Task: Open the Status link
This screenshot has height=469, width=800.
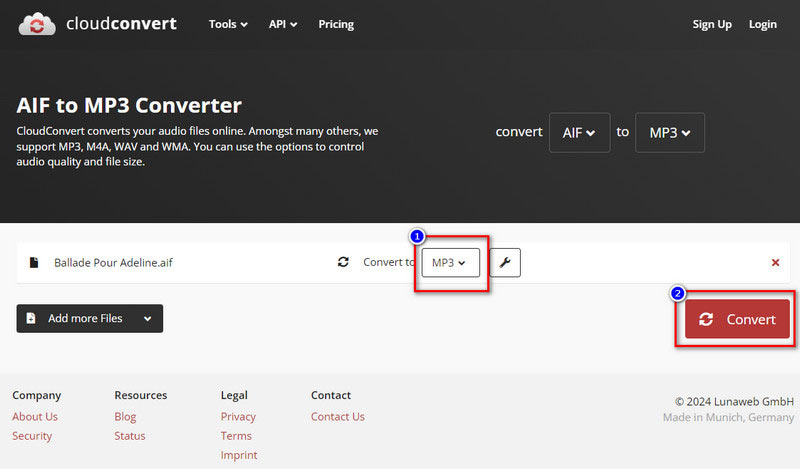Action: tap(130, 436)
